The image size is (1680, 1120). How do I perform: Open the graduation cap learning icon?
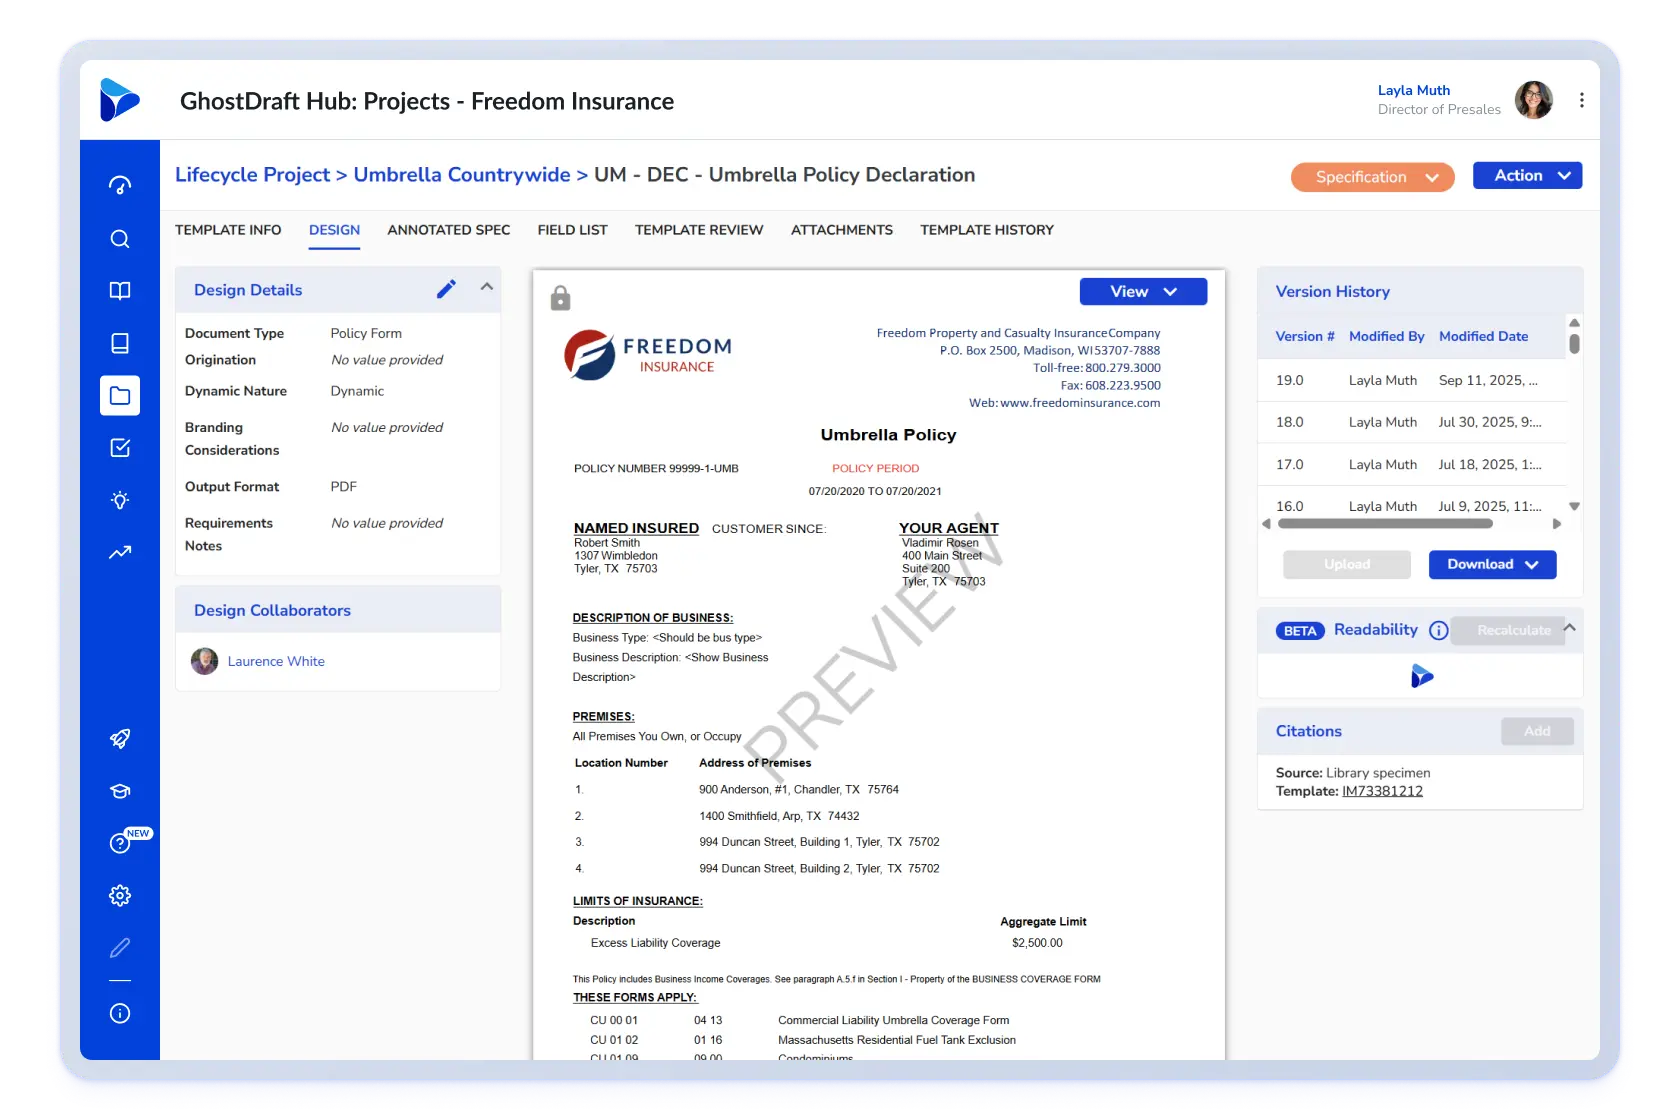pos(120,791)
